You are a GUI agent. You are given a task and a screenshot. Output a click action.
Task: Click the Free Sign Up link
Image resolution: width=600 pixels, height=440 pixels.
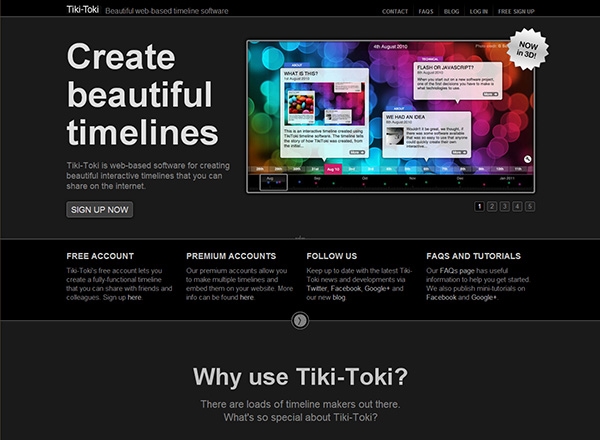point(517,11)
